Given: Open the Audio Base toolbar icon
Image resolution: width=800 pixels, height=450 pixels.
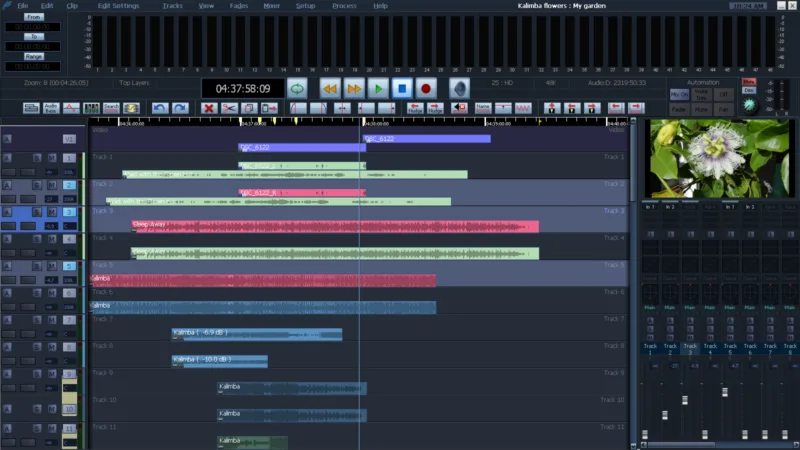Looking at the screenshot, I should [51, 108].
